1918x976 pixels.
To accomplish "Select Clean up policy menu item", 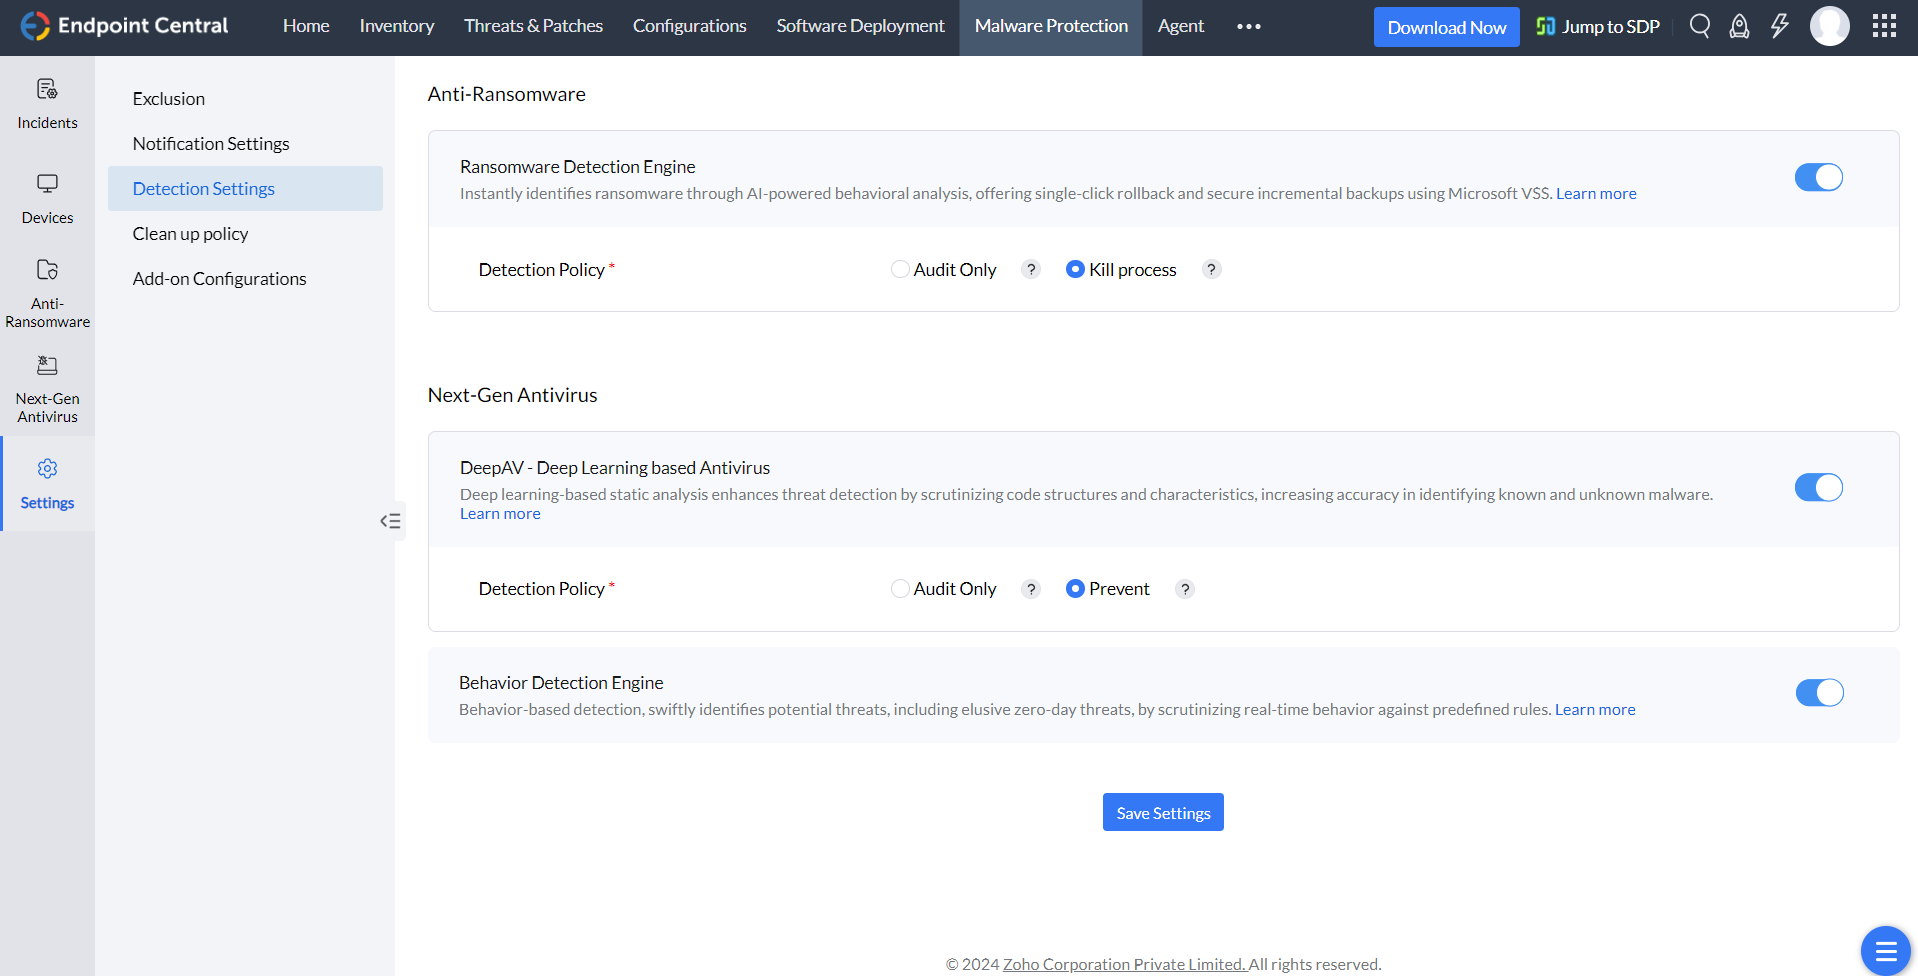I will pyautogui.click(x=190, y=234).
